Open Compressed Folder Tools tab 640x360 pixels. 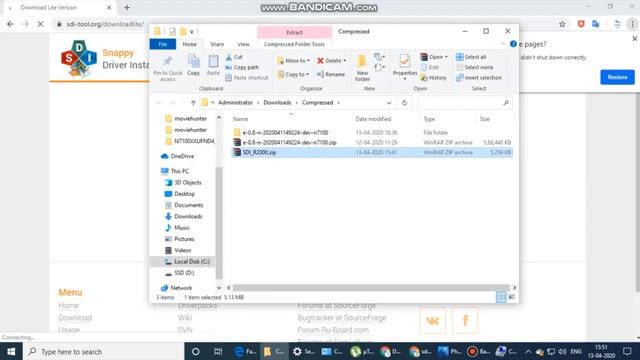coord(294,44)
